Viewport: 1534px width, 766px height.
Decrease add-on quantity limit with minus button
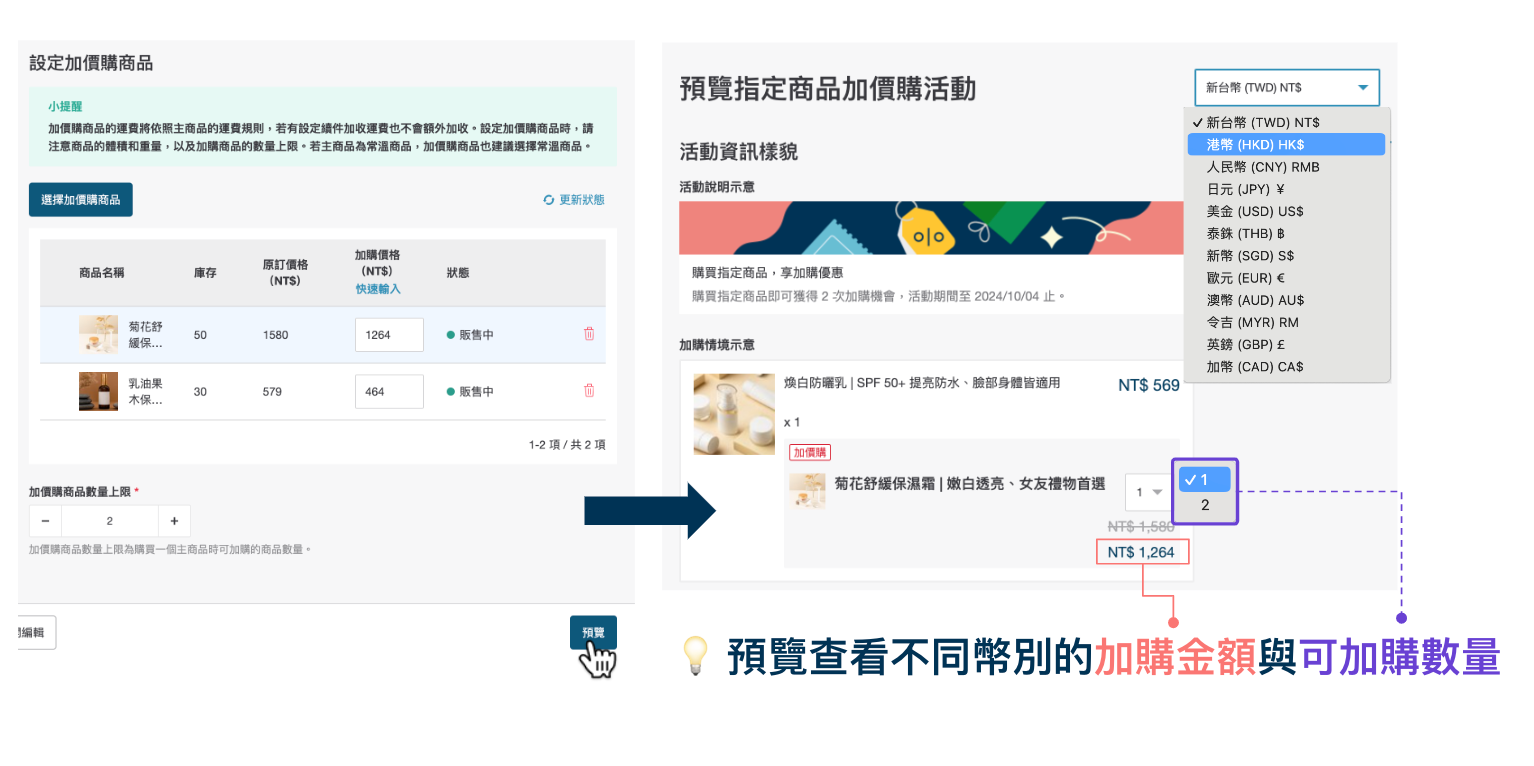click(45, 521)
